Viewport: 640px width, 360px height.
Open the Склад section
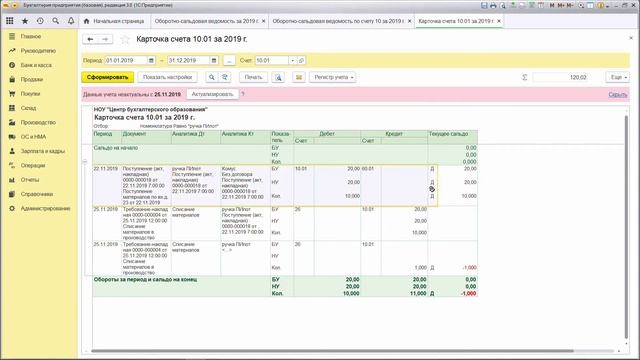(29, 108)
